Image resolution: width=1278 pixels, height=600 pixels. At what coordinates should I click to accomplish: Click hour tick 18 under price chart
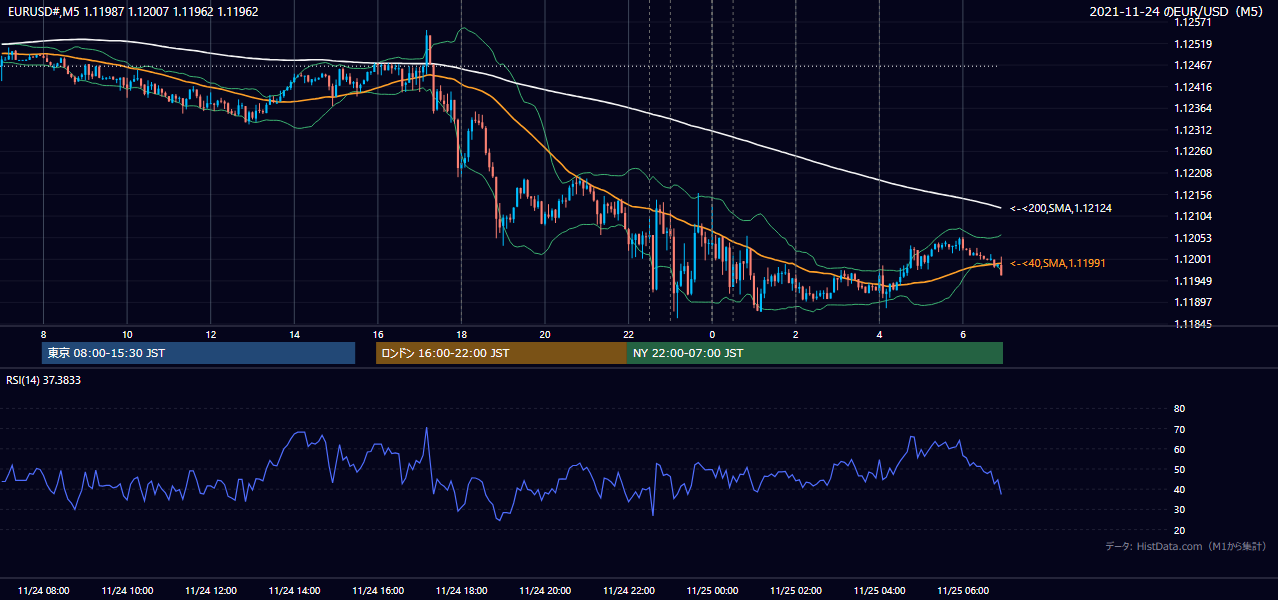(x=461, y=334)
